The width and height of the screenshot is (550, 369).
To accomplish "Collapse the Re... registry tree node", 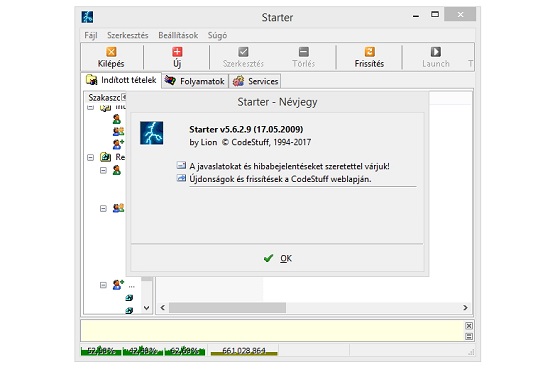I will pyautogui.click(x=90, y=157).
